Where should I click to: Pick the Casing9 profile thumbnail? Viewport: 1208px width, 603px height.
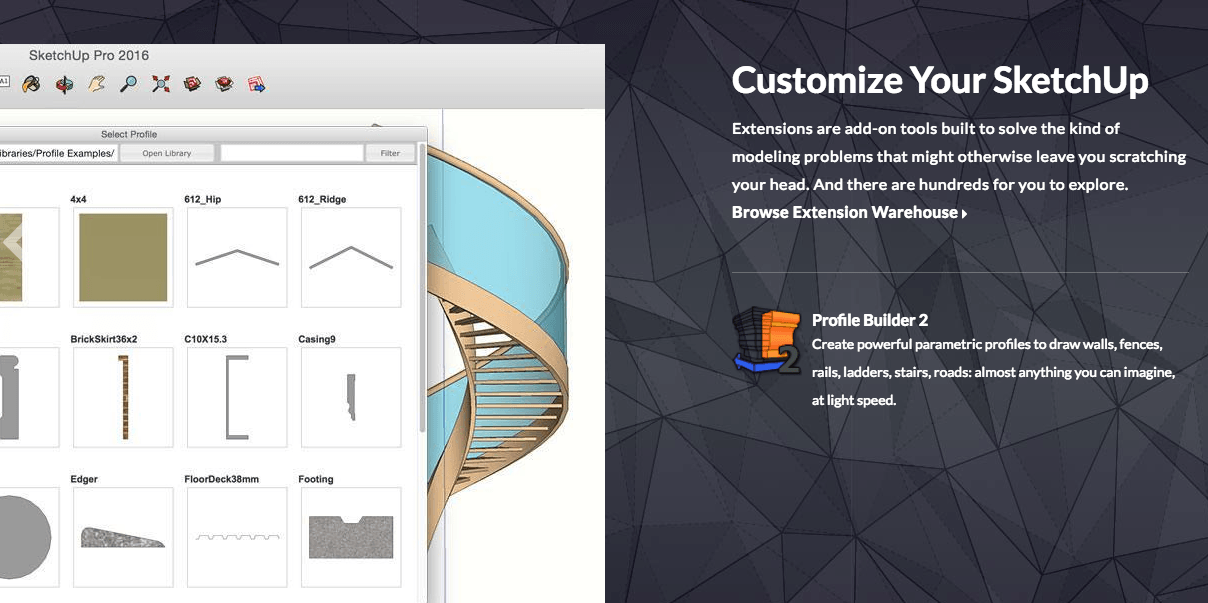click(351, 397)
